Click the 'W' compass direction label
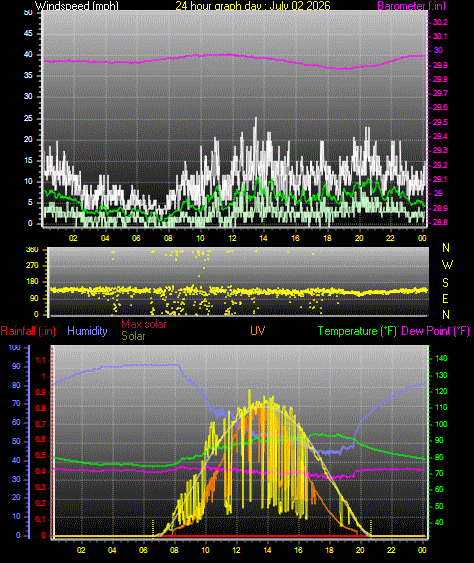The image size is (474, 563). coord(447,265)
